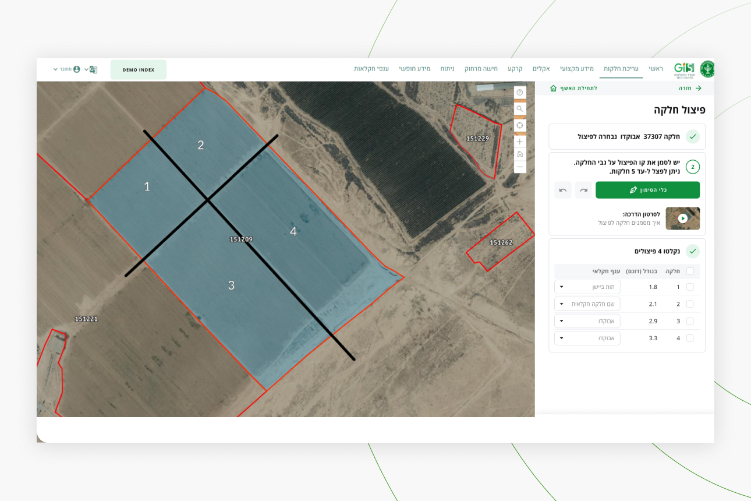Toggle the select-all checkbox in table header

point(690,271)
